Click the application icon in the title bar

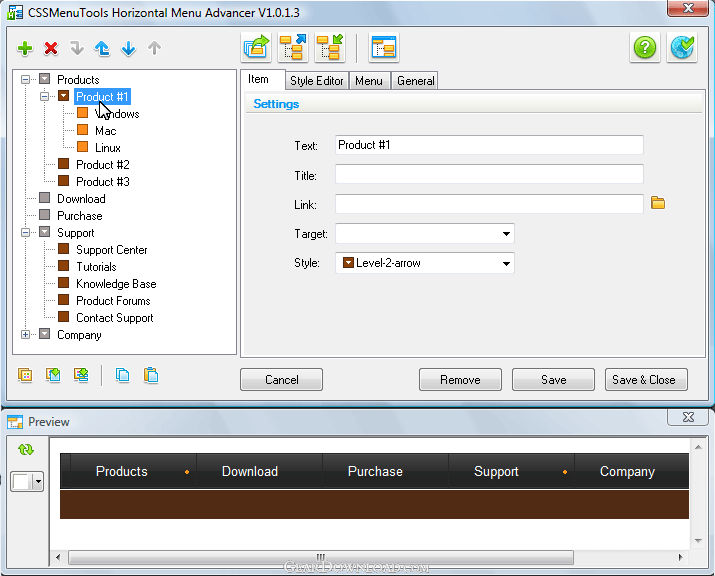tap(15, 12)
